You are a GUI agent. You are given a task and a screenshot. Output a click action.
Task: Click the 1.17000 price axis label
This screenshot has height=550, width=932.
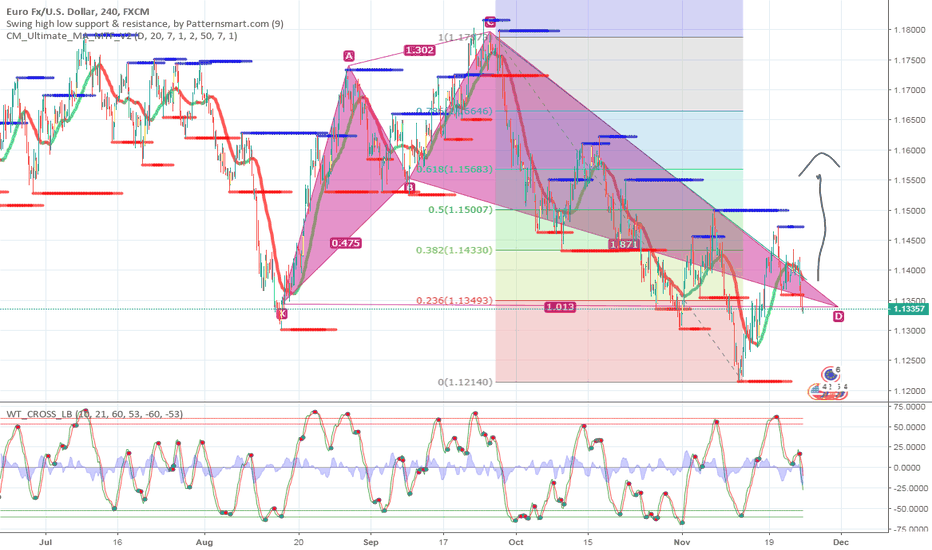pyautogui.click(x=909, y=90)
